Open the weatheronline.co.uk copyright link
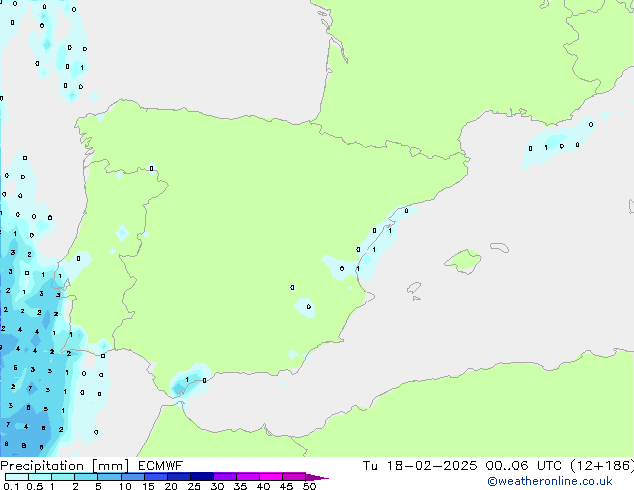Screen dimensions: 634x490 click(550, 481)
